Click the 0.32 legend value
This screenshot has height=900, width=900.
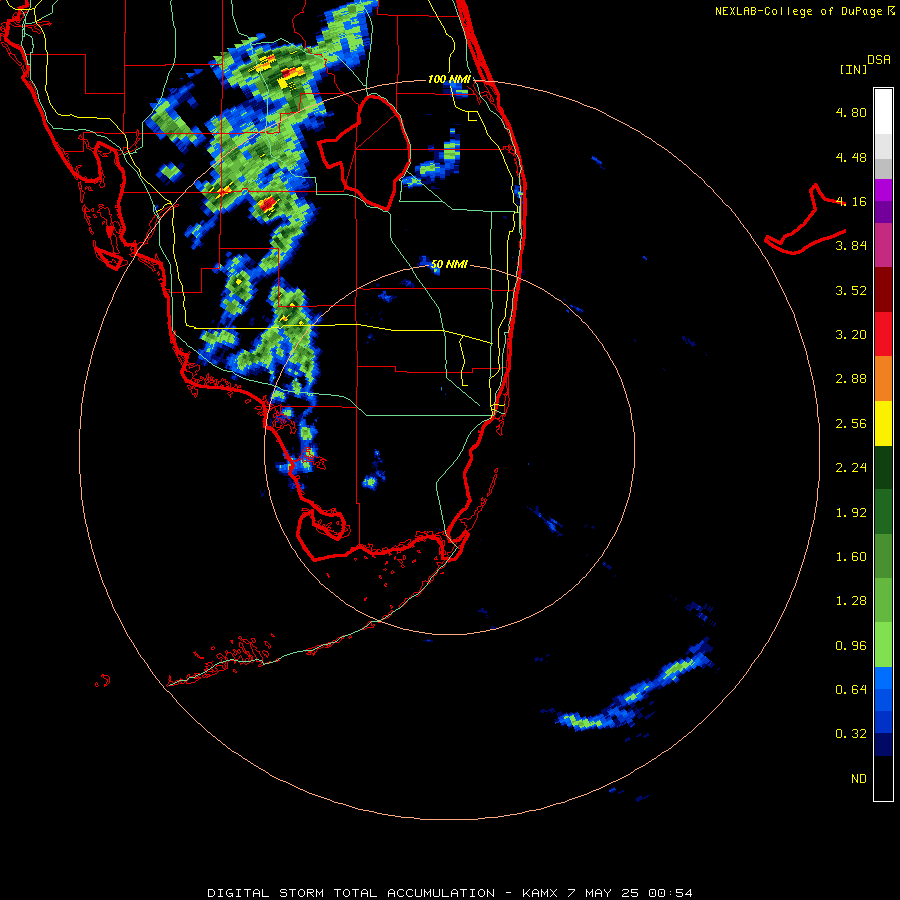click(851, 734)
